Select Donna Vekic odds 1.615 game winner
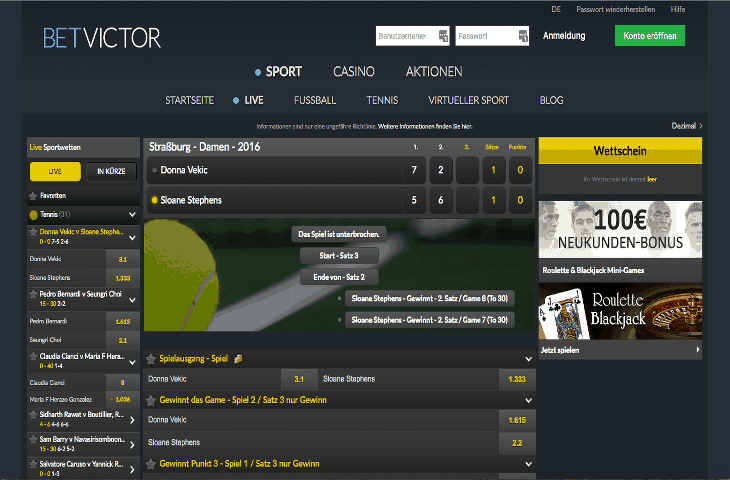Image resolution: width=730 pixels, height=480 pixels. [x=517, y=420]
